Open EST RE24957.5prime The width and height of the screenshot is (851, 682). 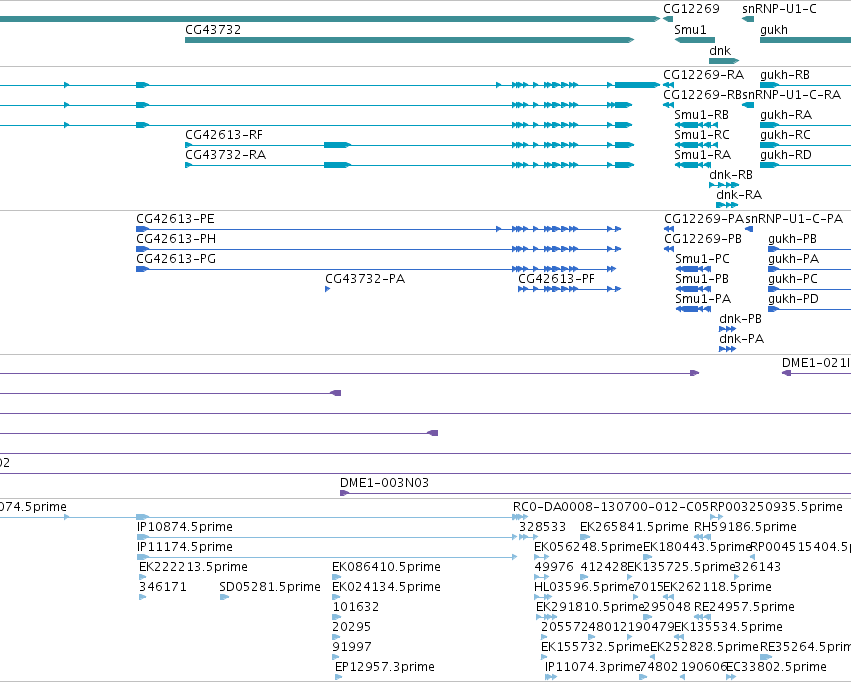click(744, 607)
